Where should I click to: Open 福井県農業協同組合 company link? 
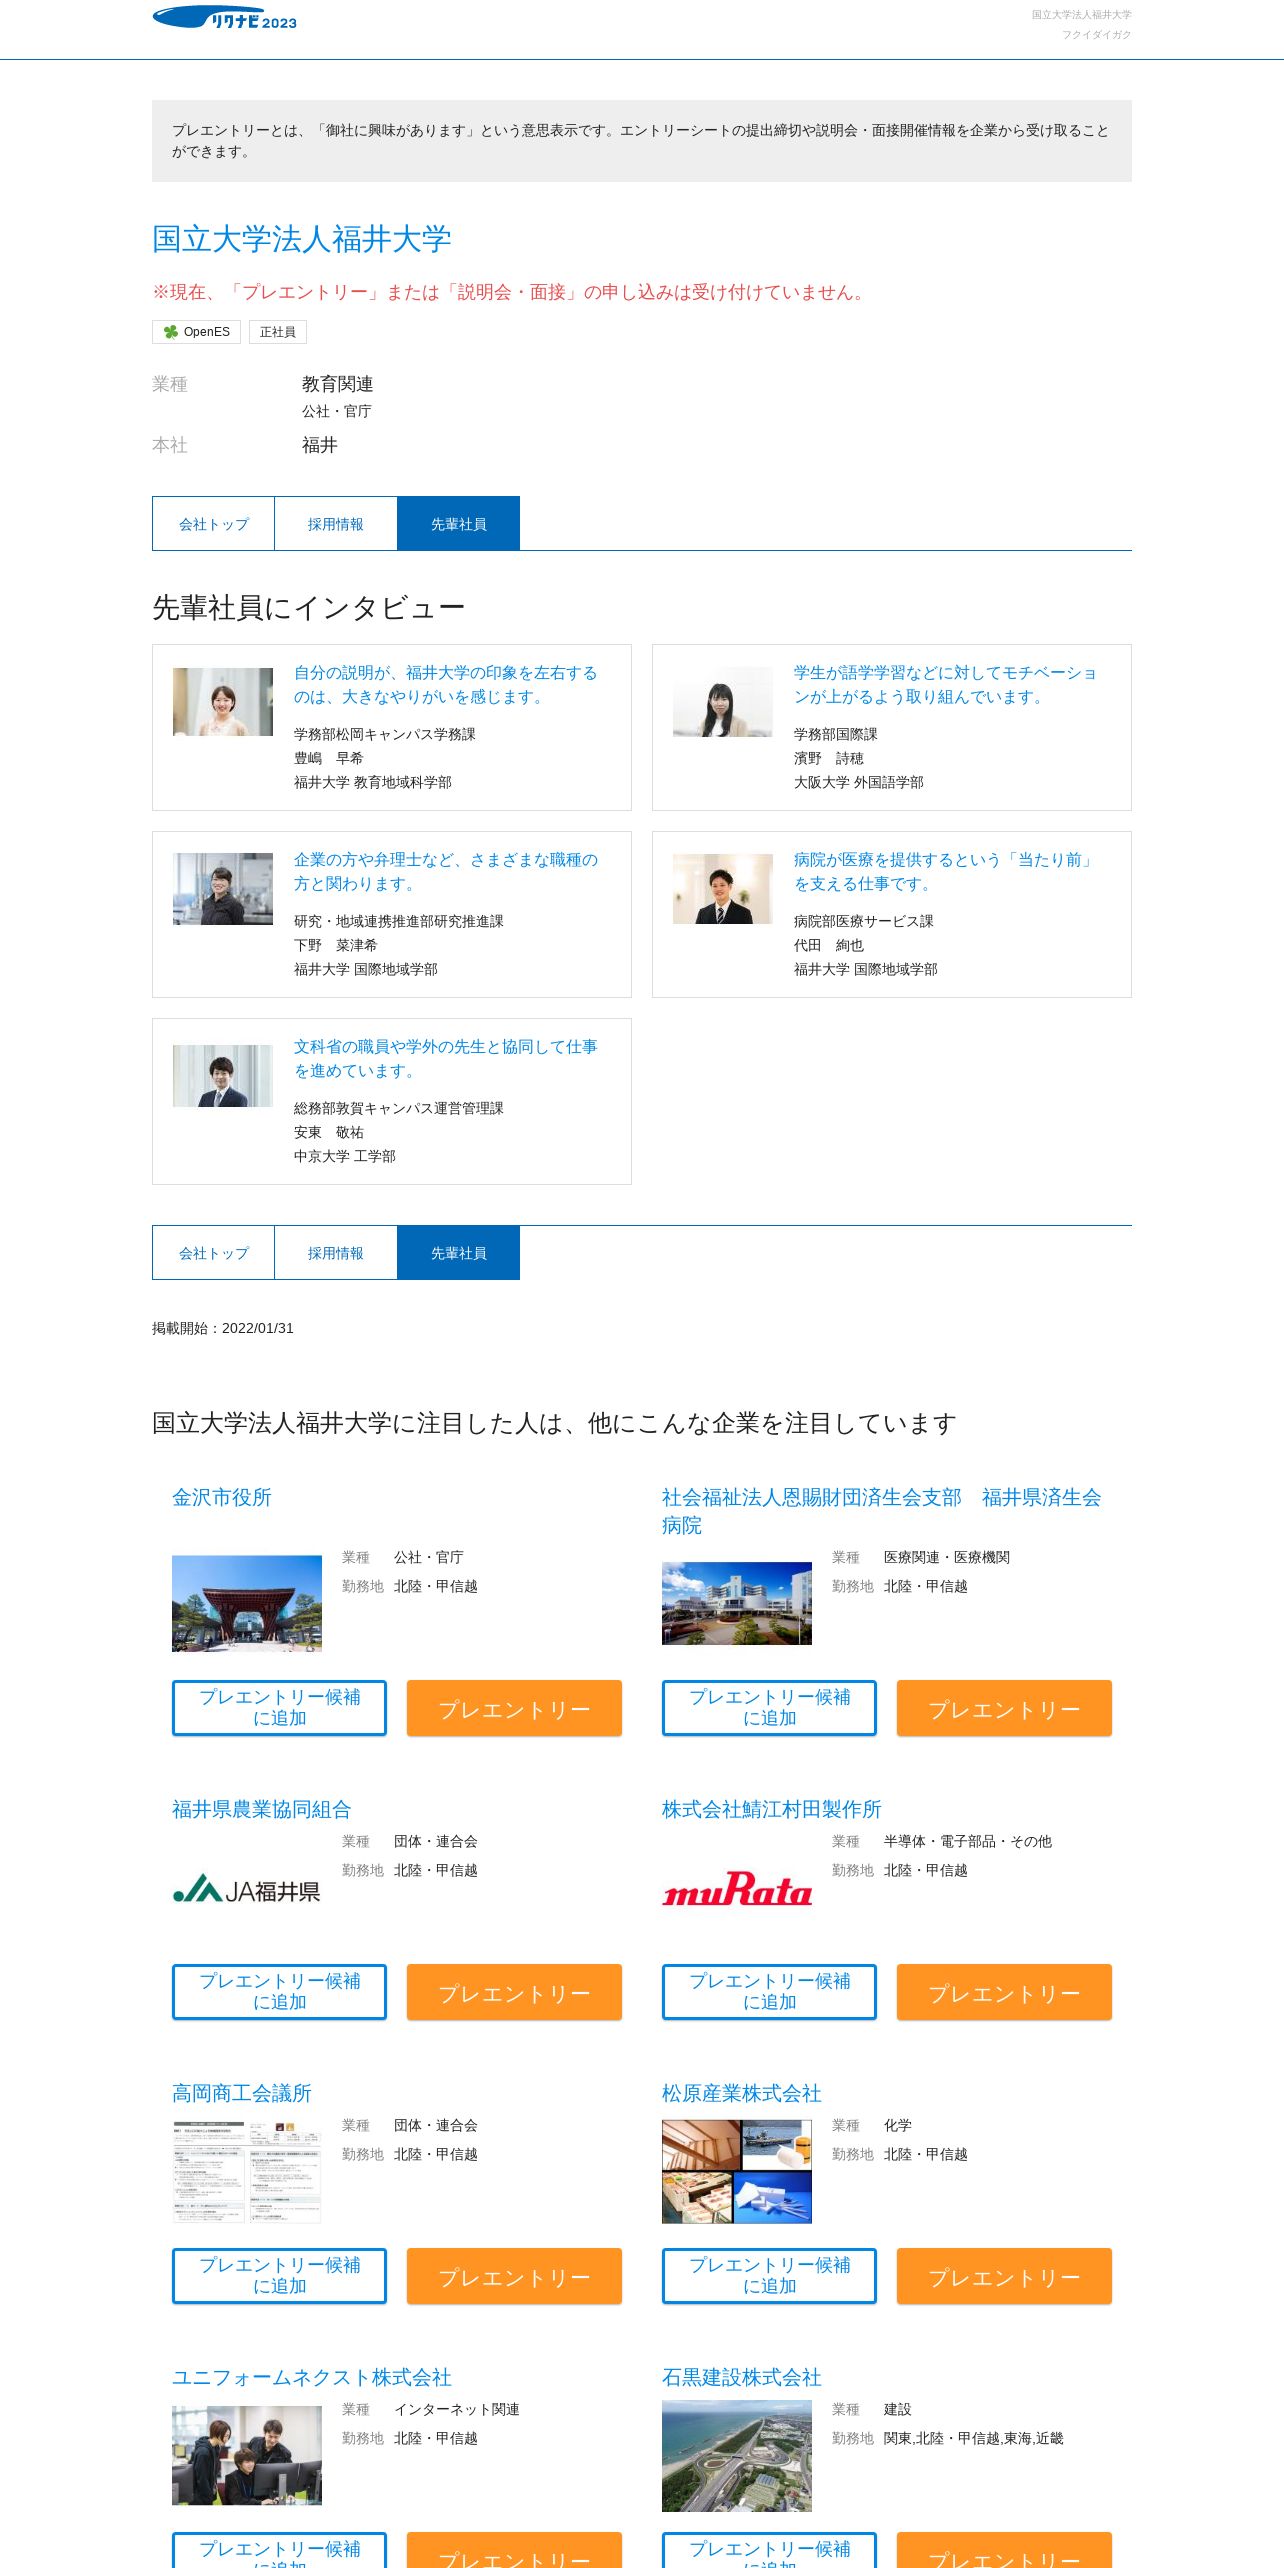262,1809
